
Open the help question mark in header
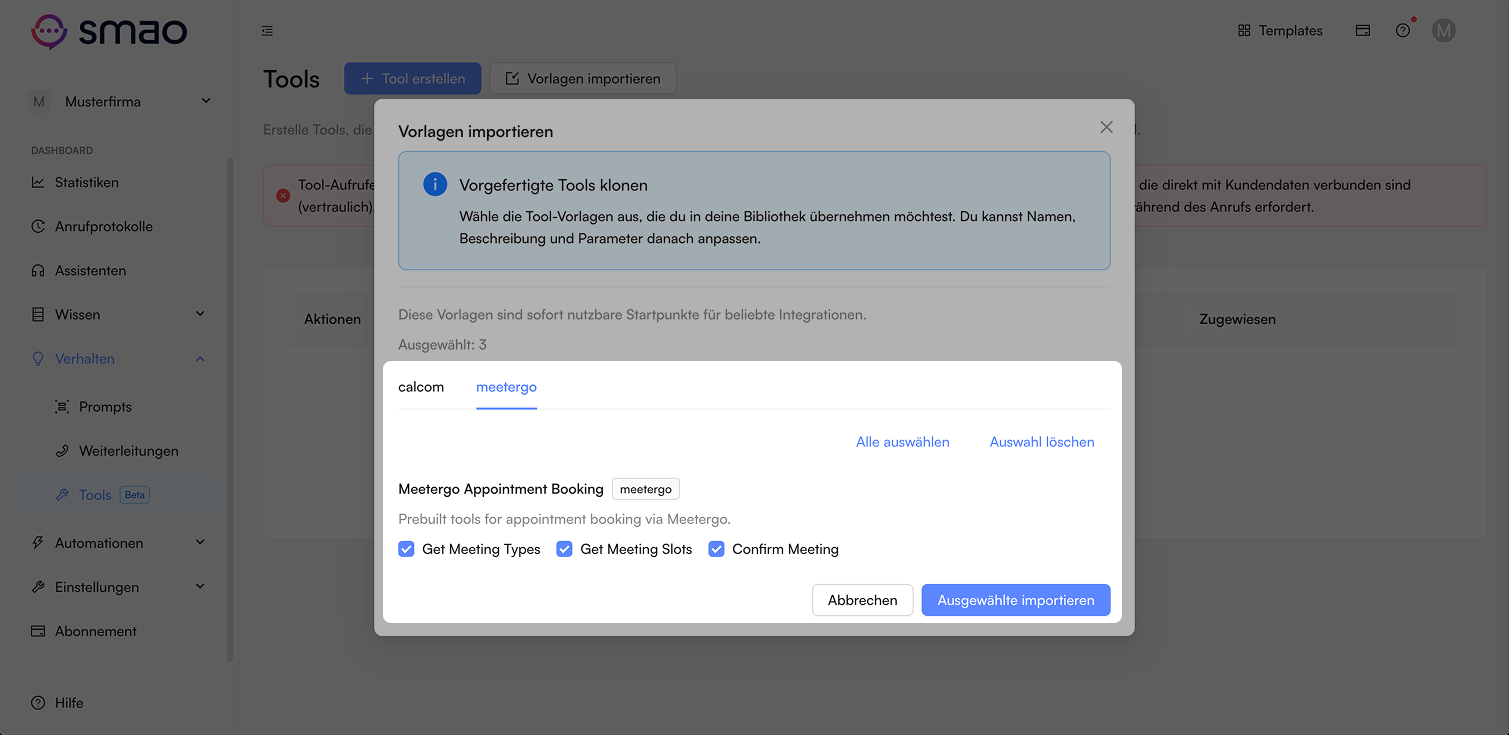[1403, 31]
